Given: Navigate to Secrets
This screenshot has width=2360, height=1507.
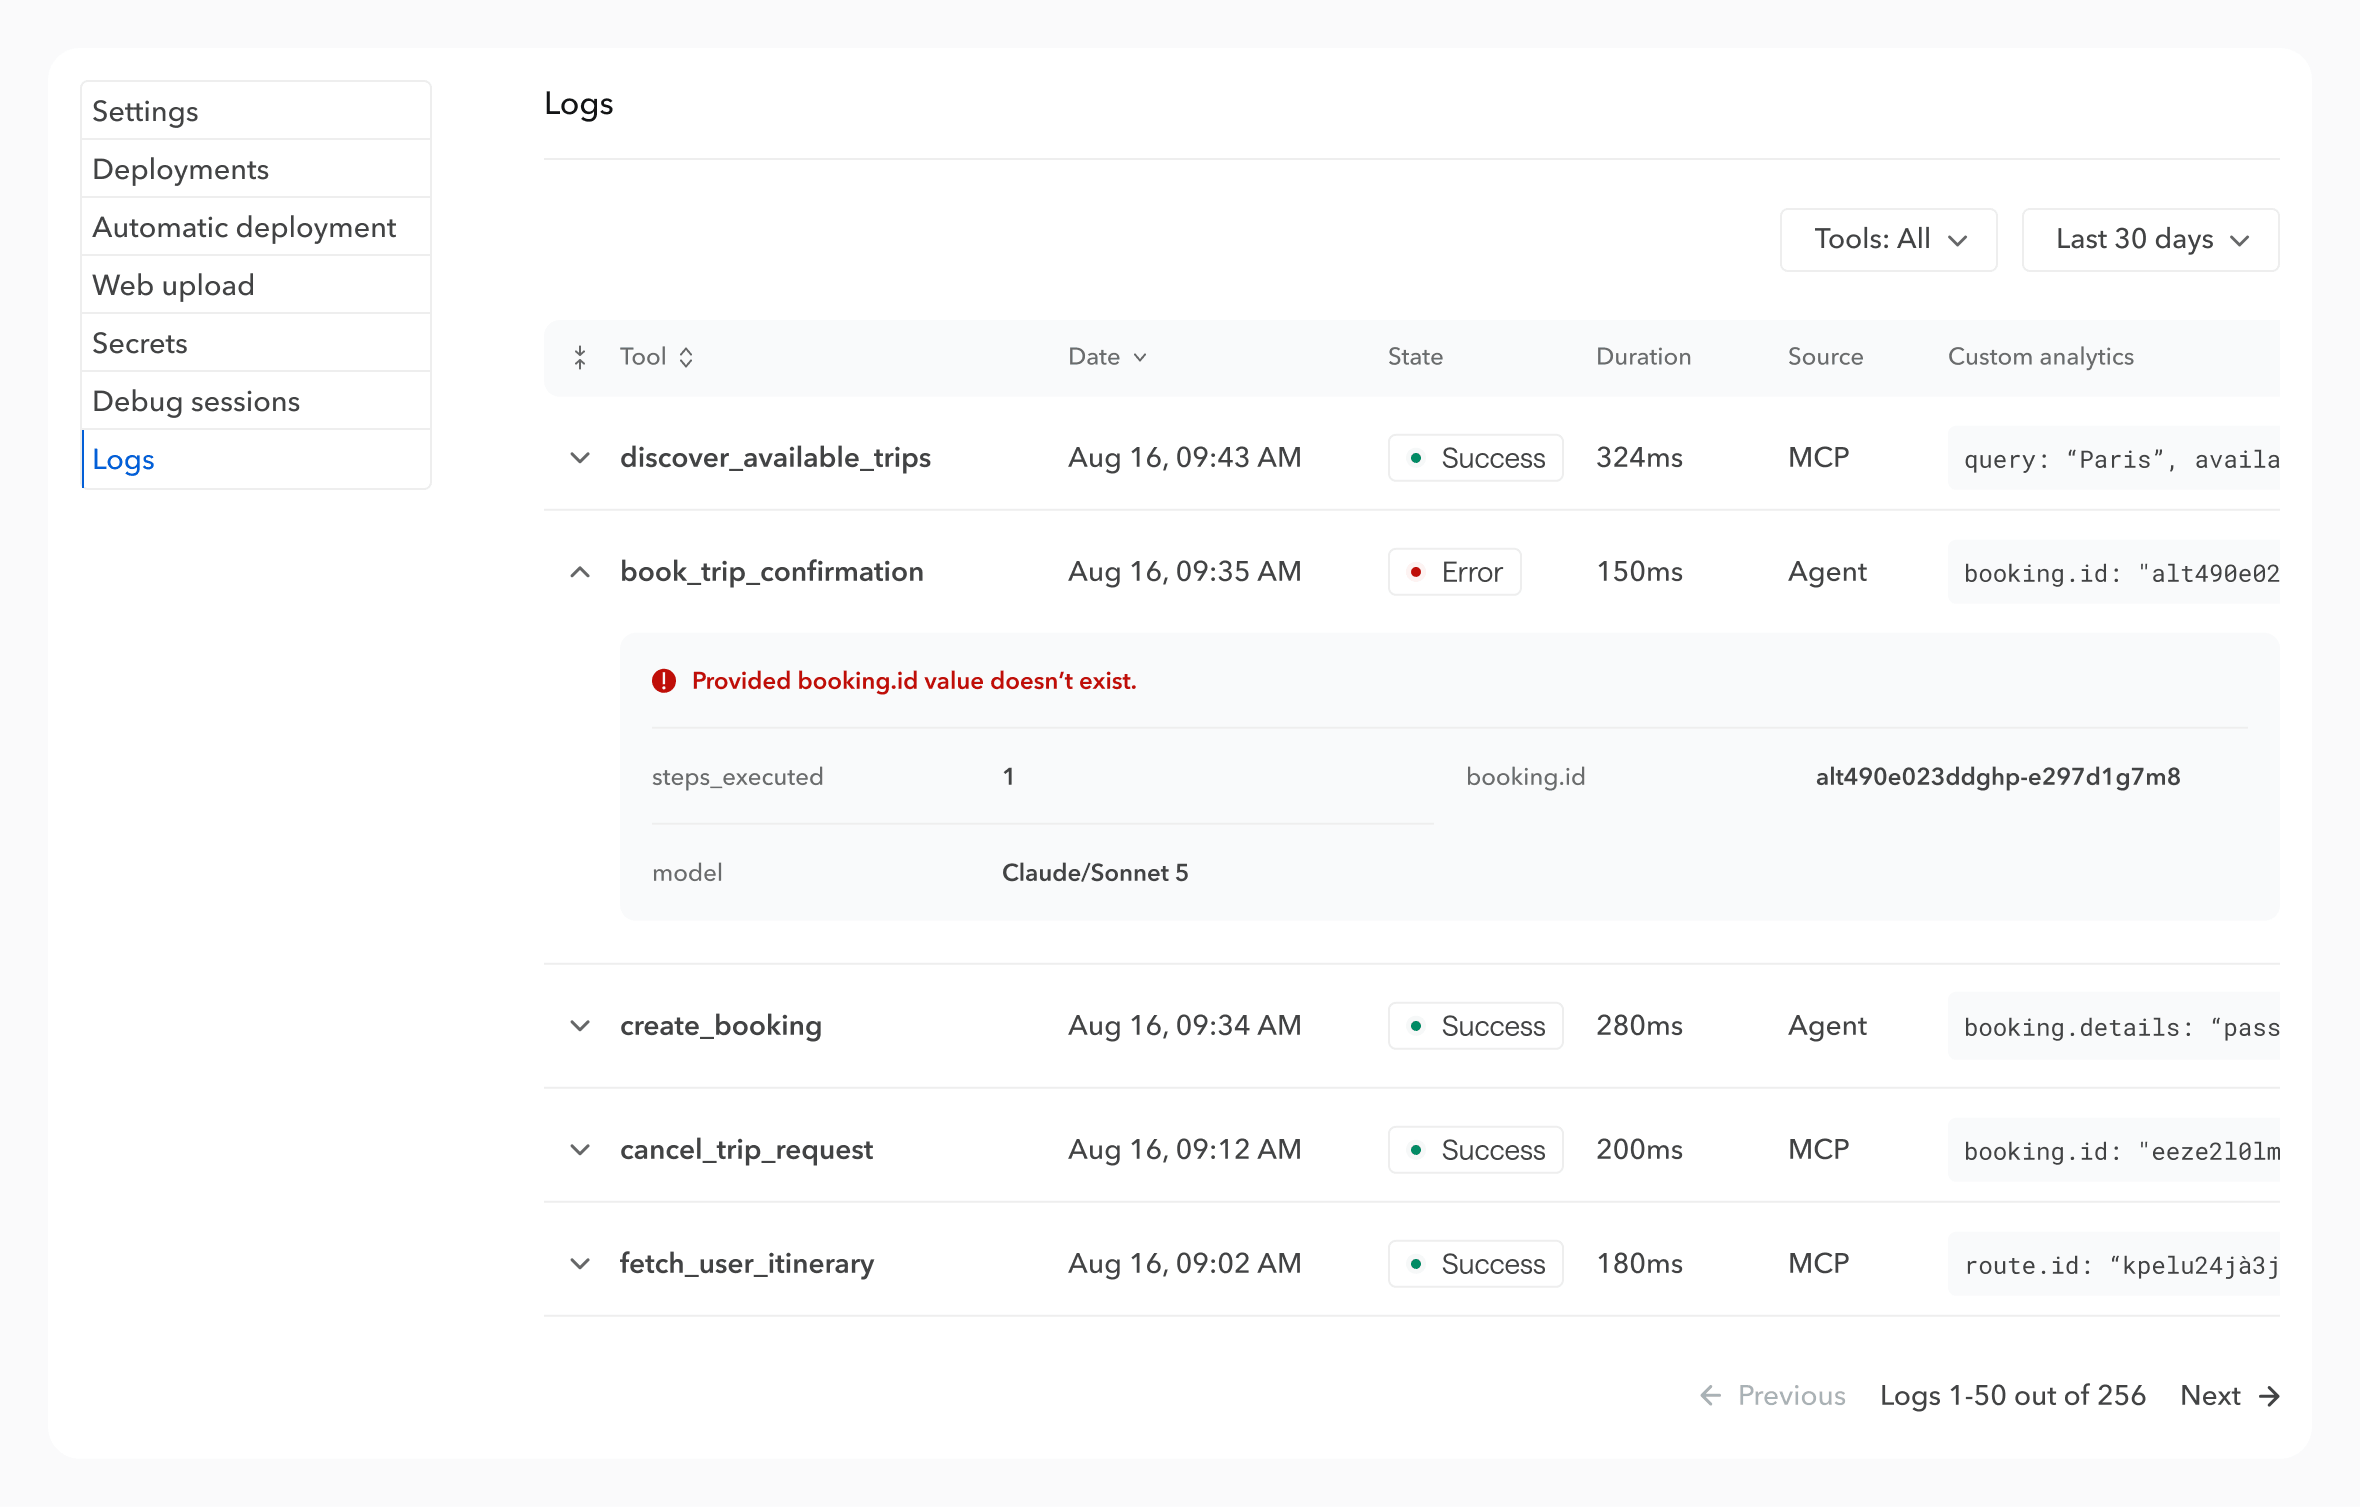Looking at the screenshot, I should pyautogui.click(x=256, y=343).
